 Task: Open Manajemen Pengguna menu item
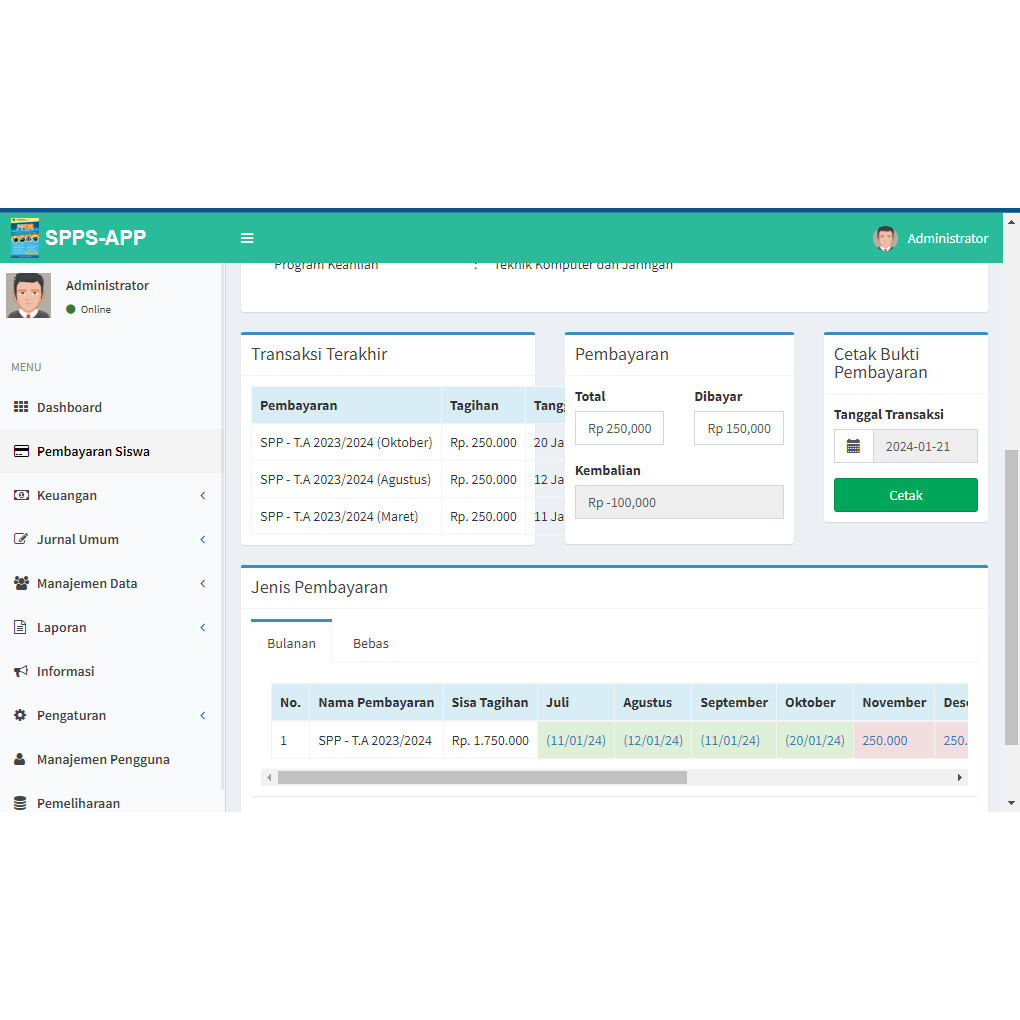coord(111,759)
